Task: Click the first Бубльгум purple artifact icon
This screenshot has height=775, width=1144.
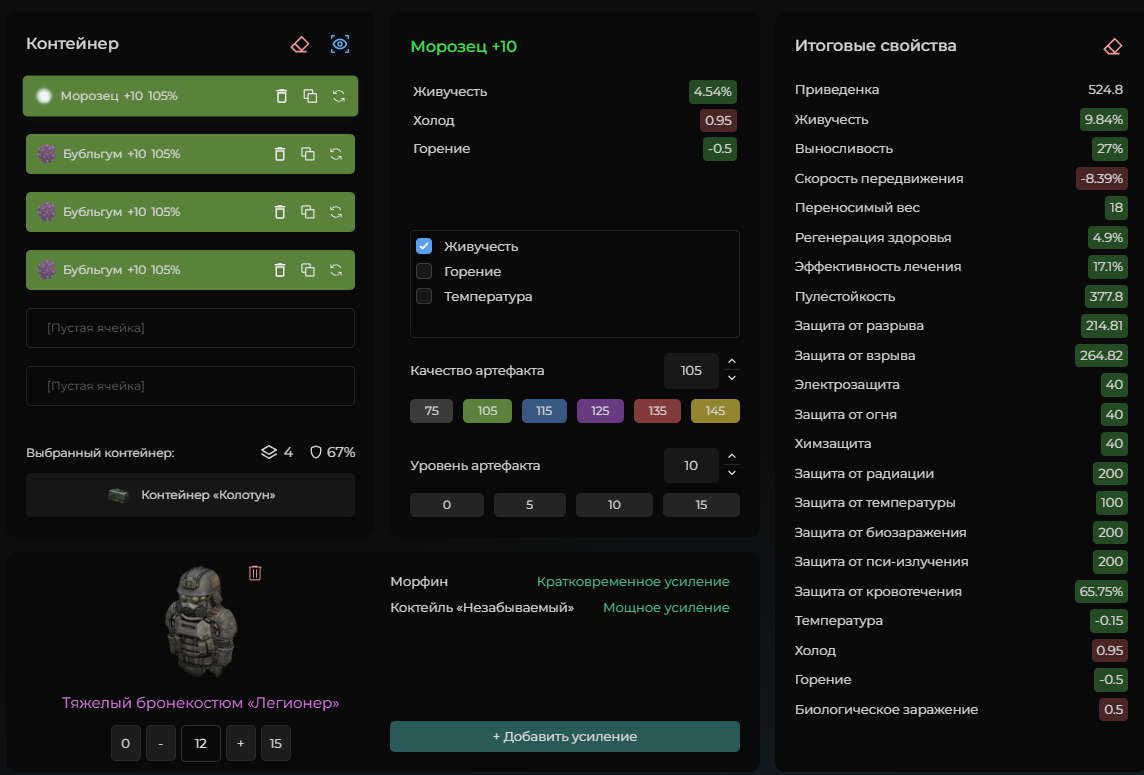Action: click(47, 154)
